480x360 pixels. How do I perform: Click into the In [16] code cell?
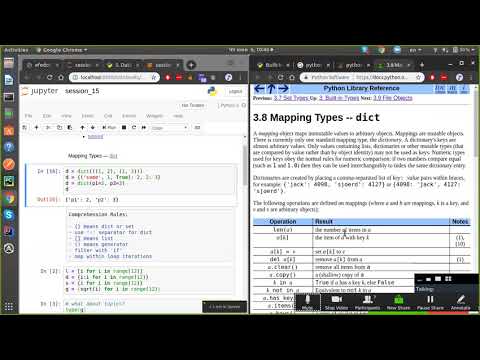(x=150, y=180)
